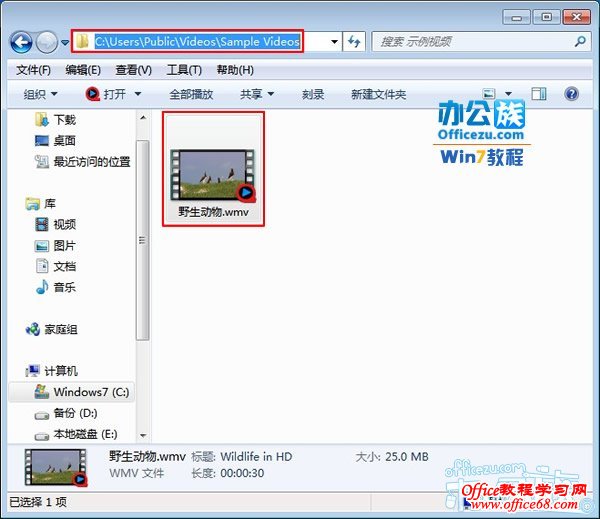
Task: Toggle the preview pane icon
Action: click(539, 94)
